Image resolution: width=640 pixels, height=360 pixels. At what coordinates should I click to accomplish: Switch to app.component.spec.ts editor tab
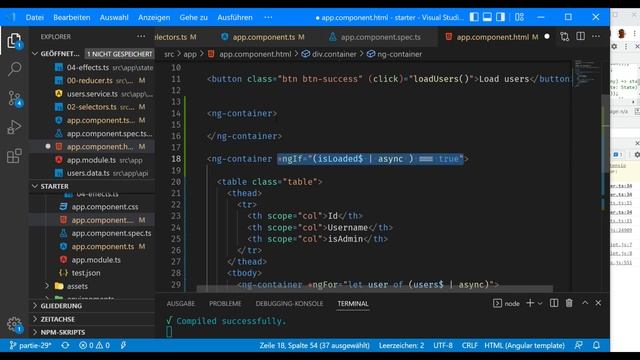[x=380, y=37]
